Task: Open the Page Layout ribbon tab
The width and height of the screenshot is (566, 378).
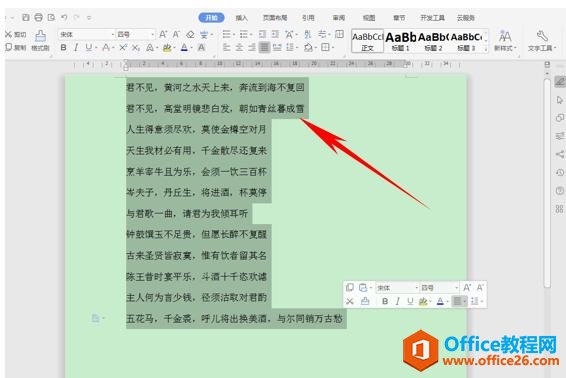Action: pyautogui.click(x=275, y=17)
